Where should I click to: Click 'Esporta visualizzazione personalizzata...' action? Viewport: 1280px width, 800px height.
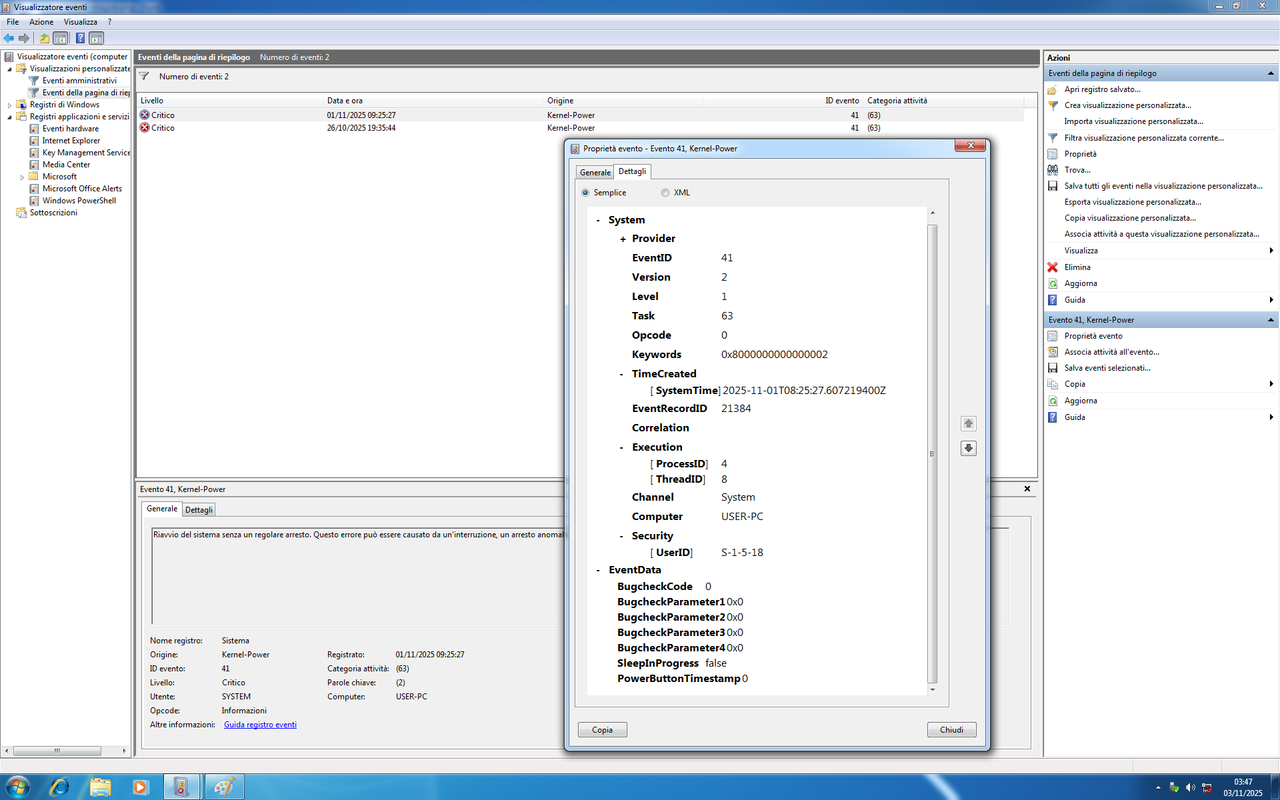[x=1130, y=202]
